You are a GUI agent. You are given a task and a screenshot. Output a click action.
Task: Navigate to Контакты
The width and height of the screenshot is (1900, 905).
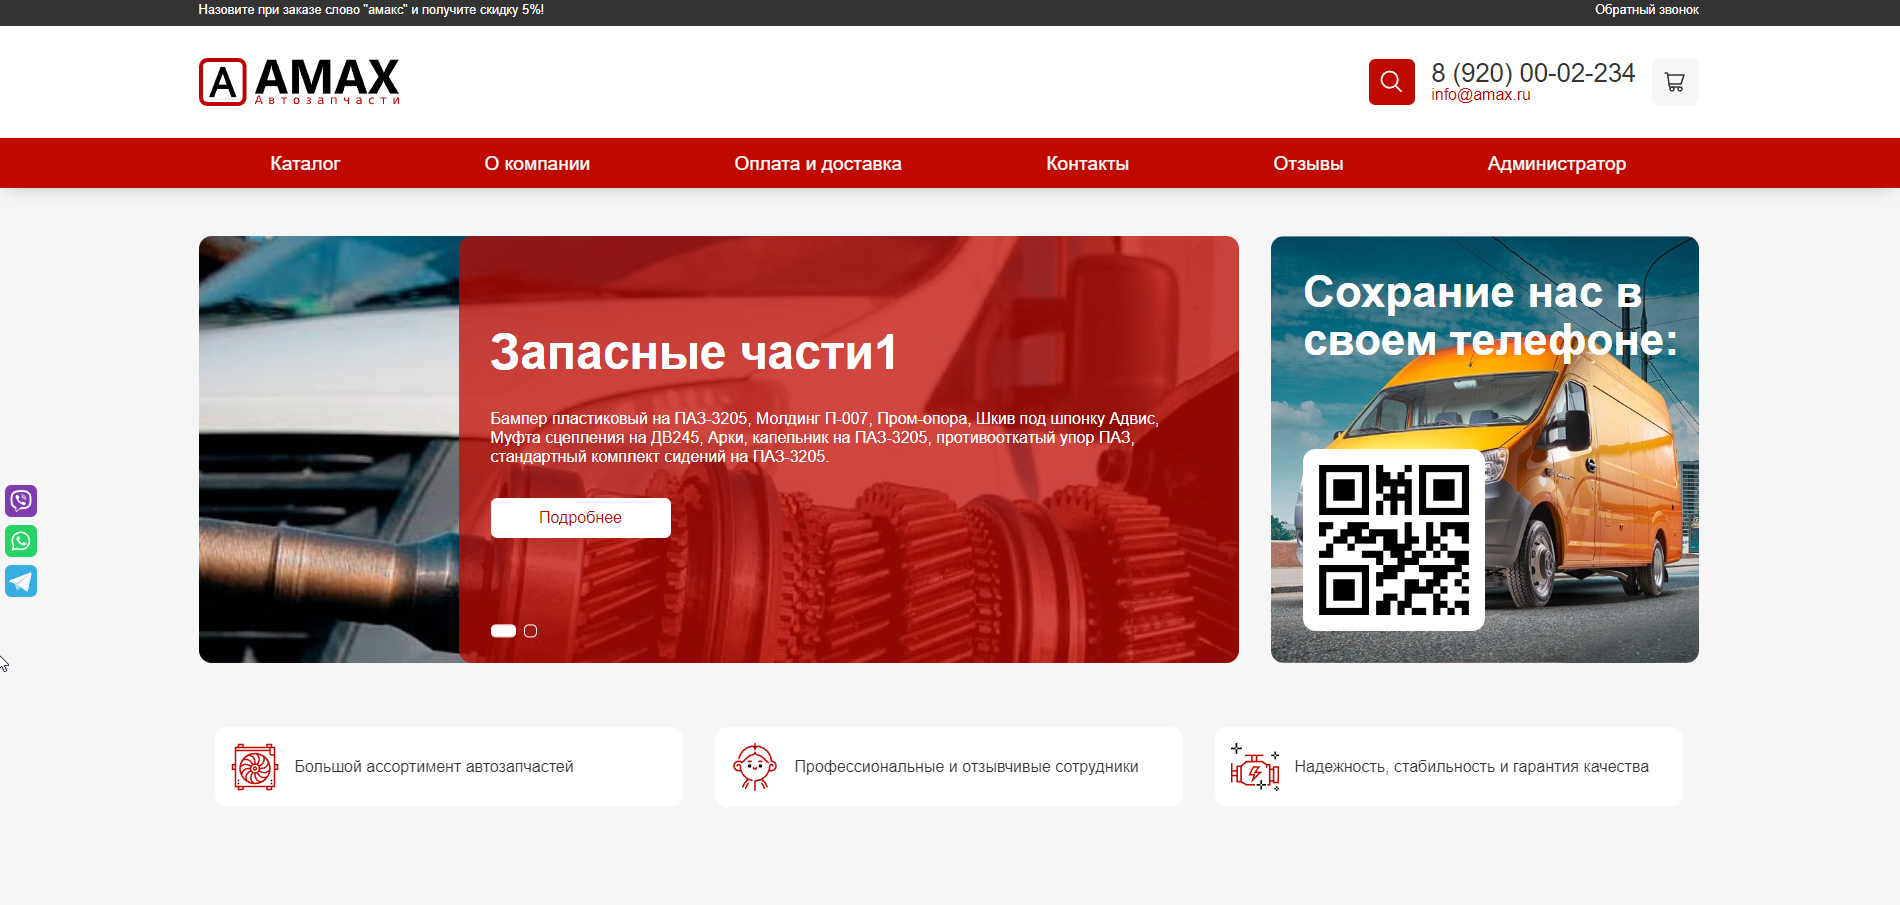coord(1087,163)
